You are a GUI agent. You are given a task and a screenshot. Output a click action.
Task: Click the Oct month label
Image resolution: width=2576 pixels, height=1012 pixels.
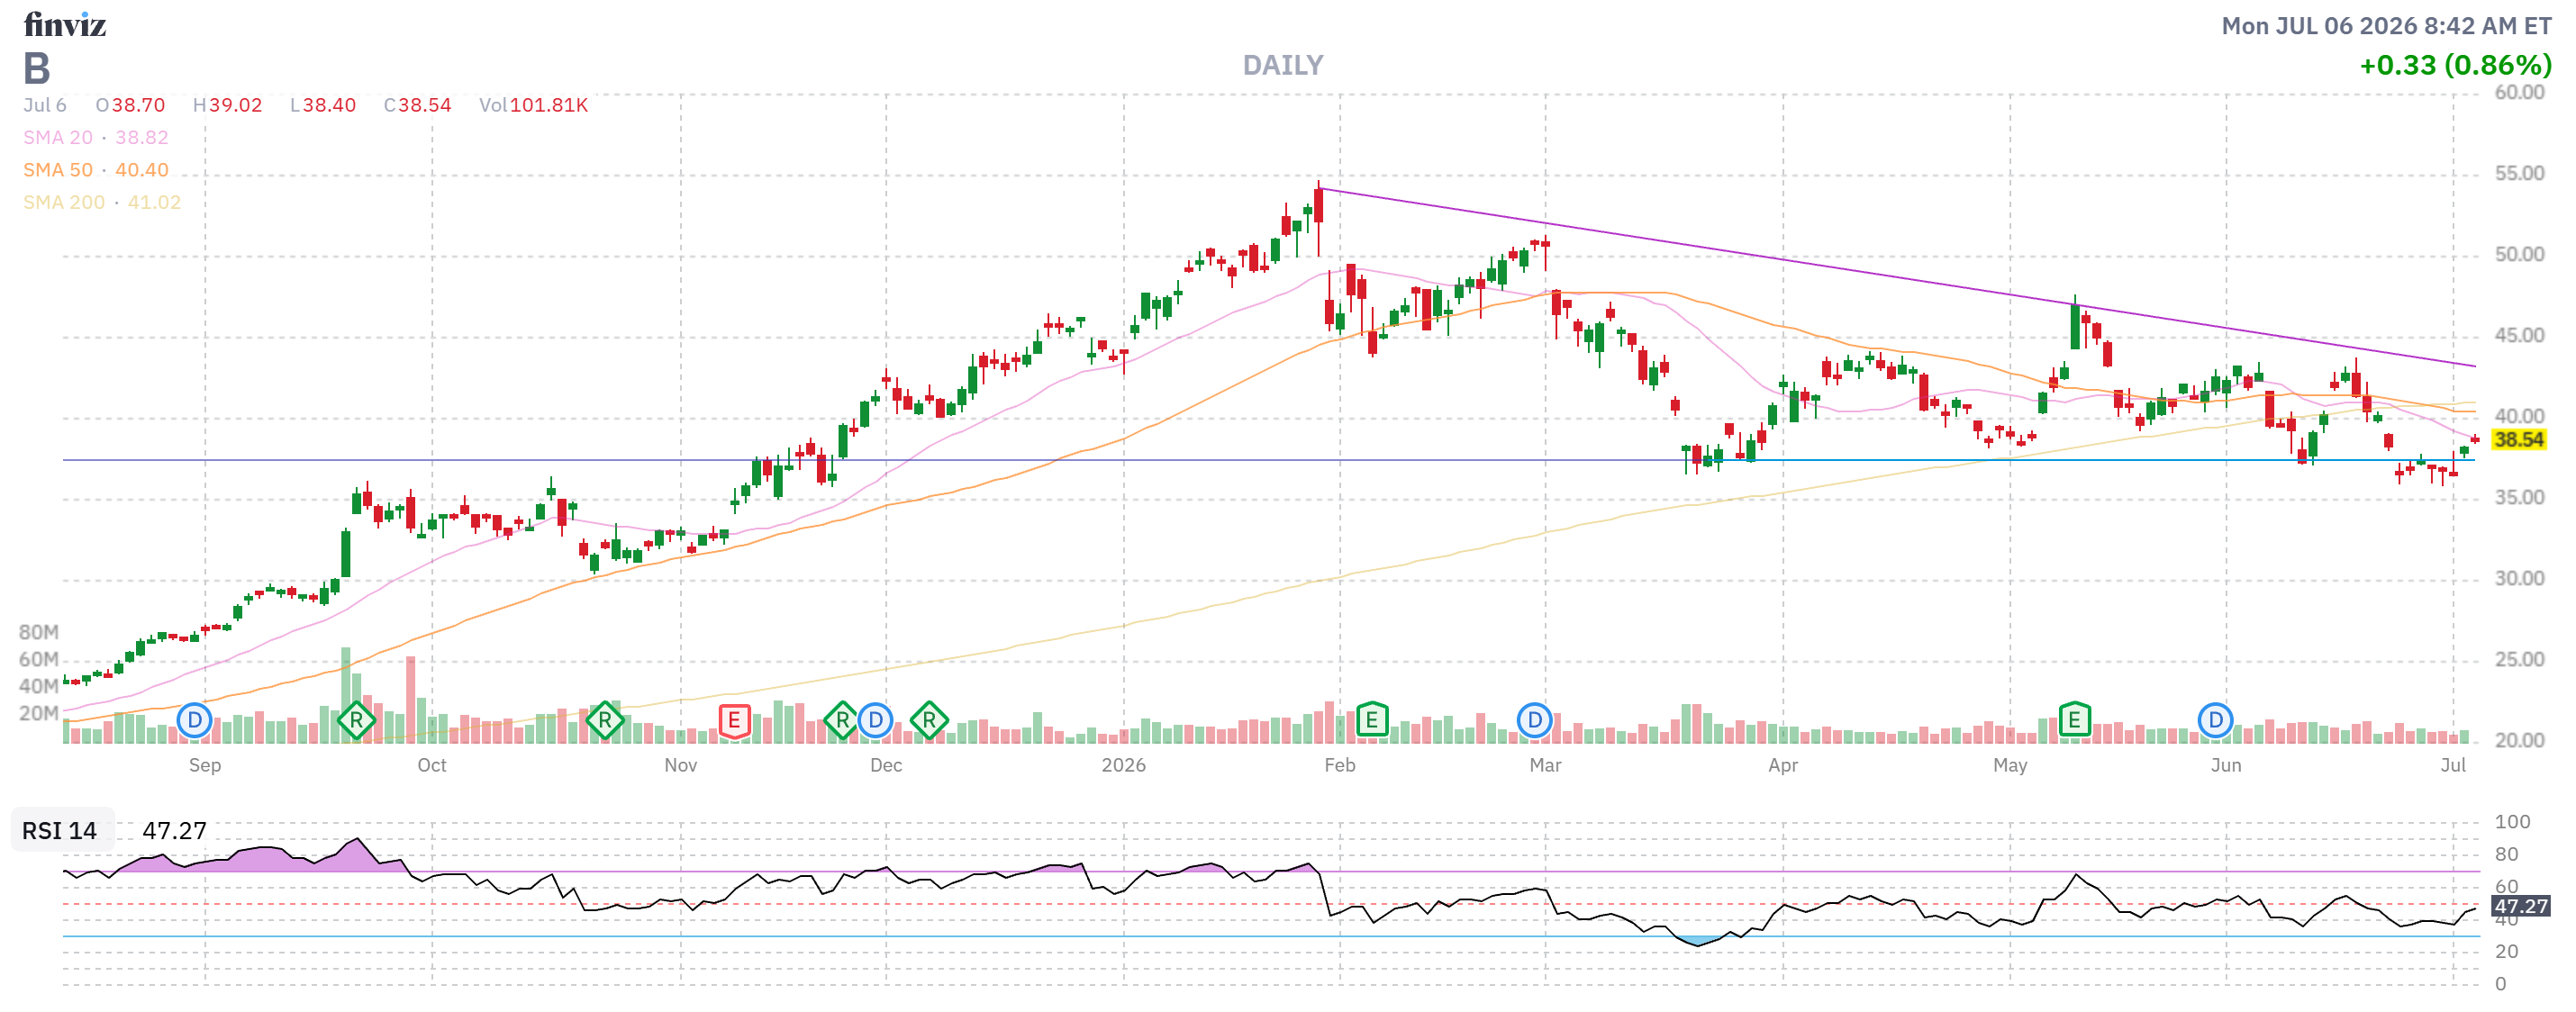[432, 766]
